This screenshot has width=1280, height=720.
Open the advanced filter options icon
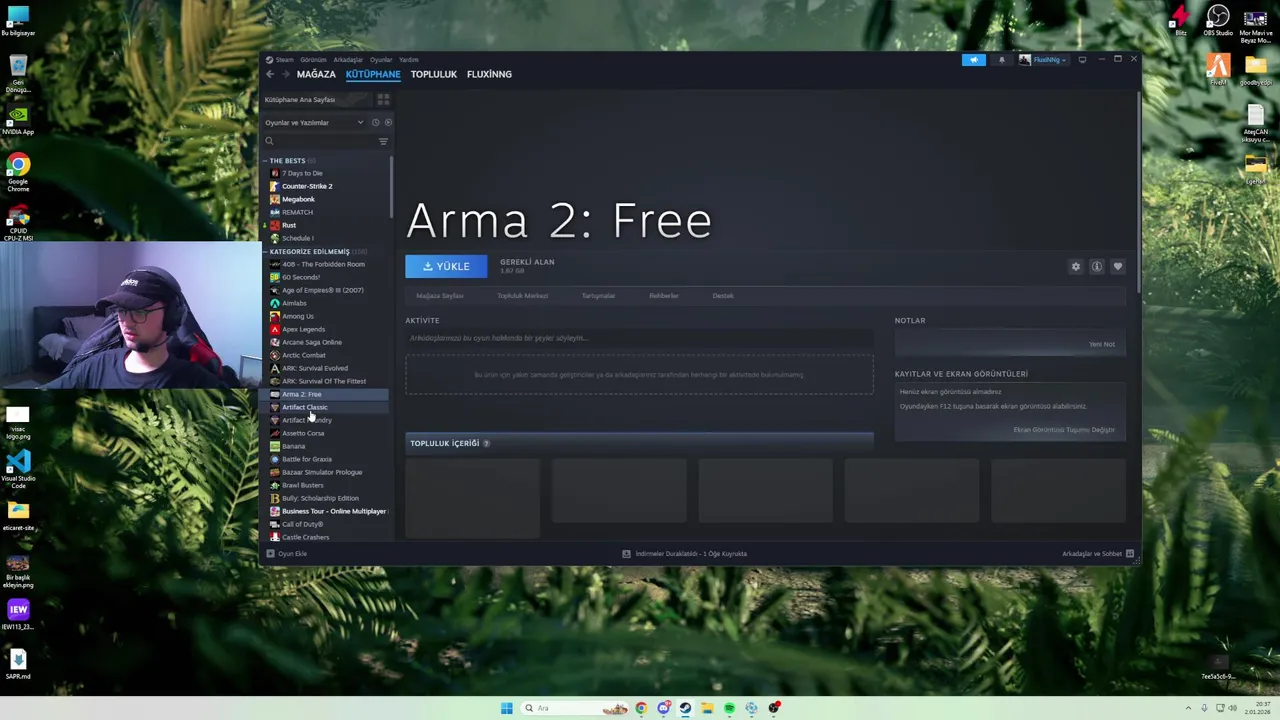click(383, 141)
